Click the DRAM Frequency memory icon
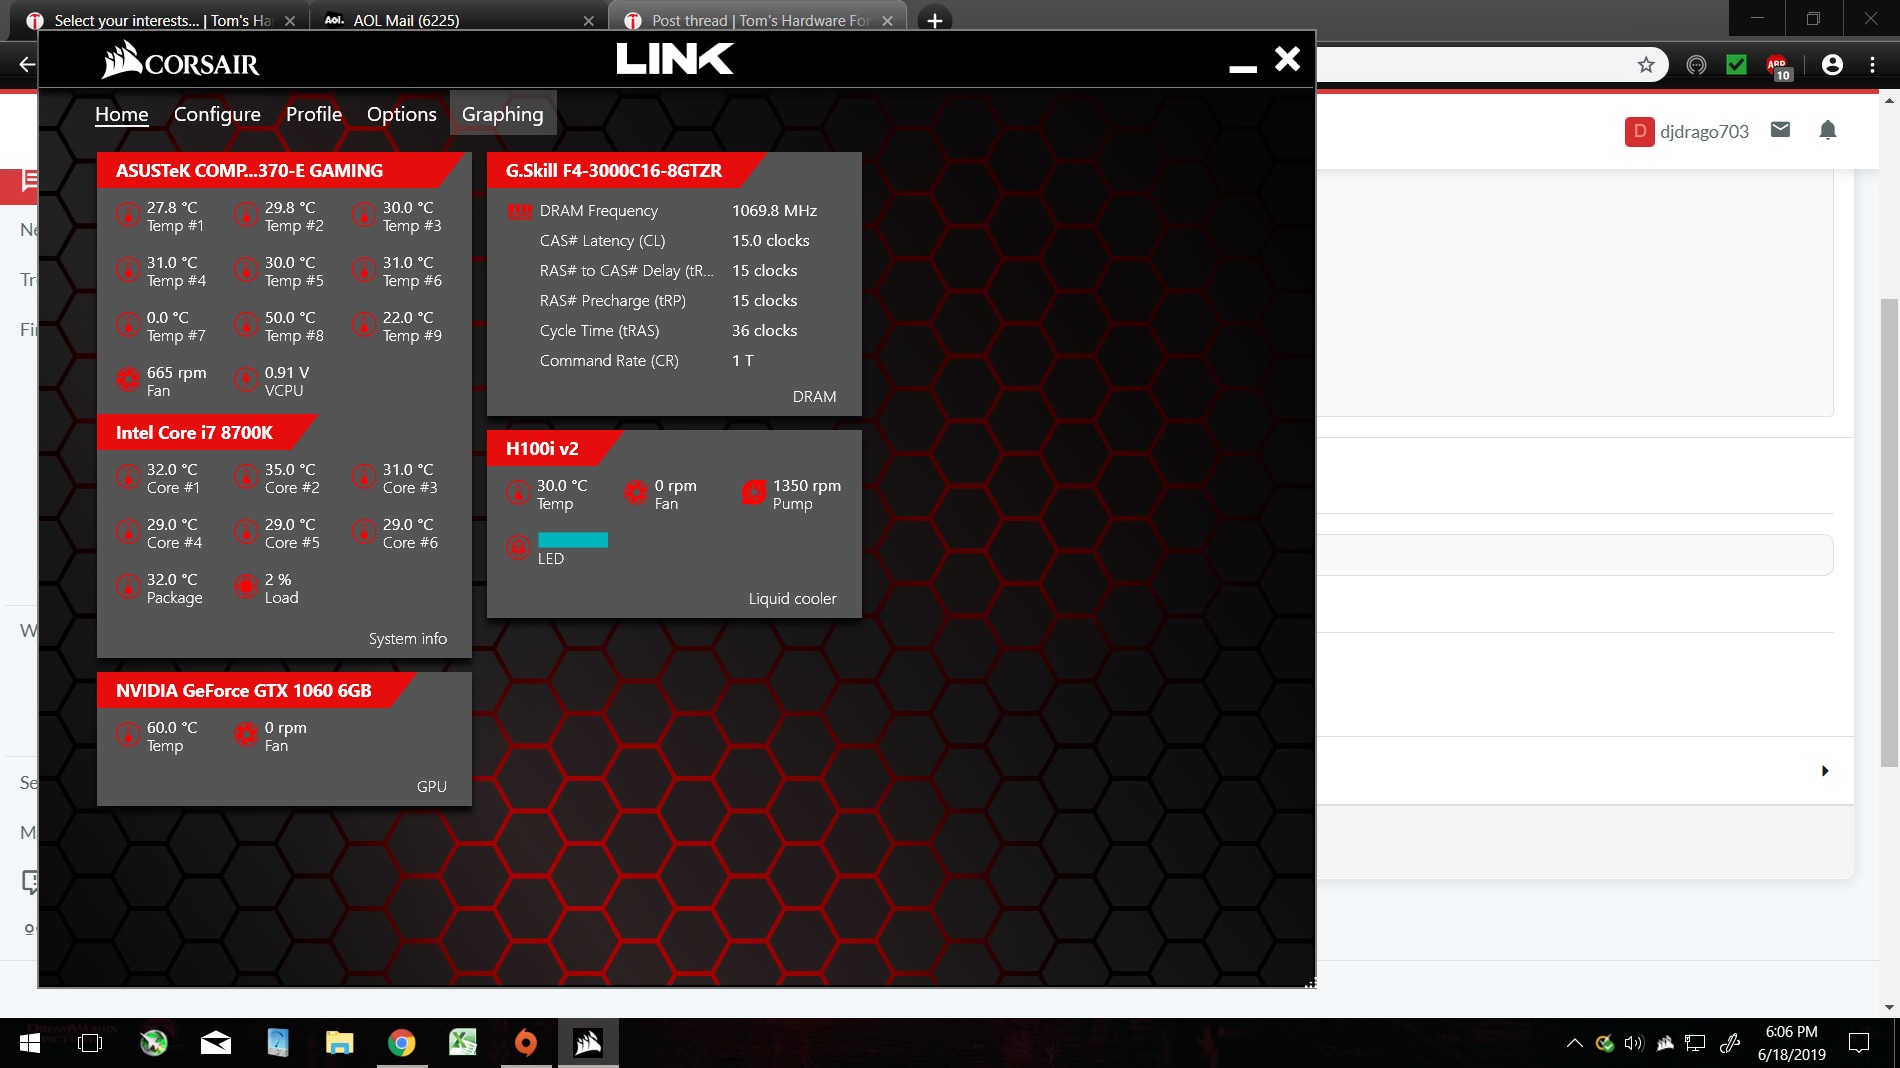Image resolution: width=1900 pixels, height=1068 pixels. pyautogui.click(x=520, y=211)
